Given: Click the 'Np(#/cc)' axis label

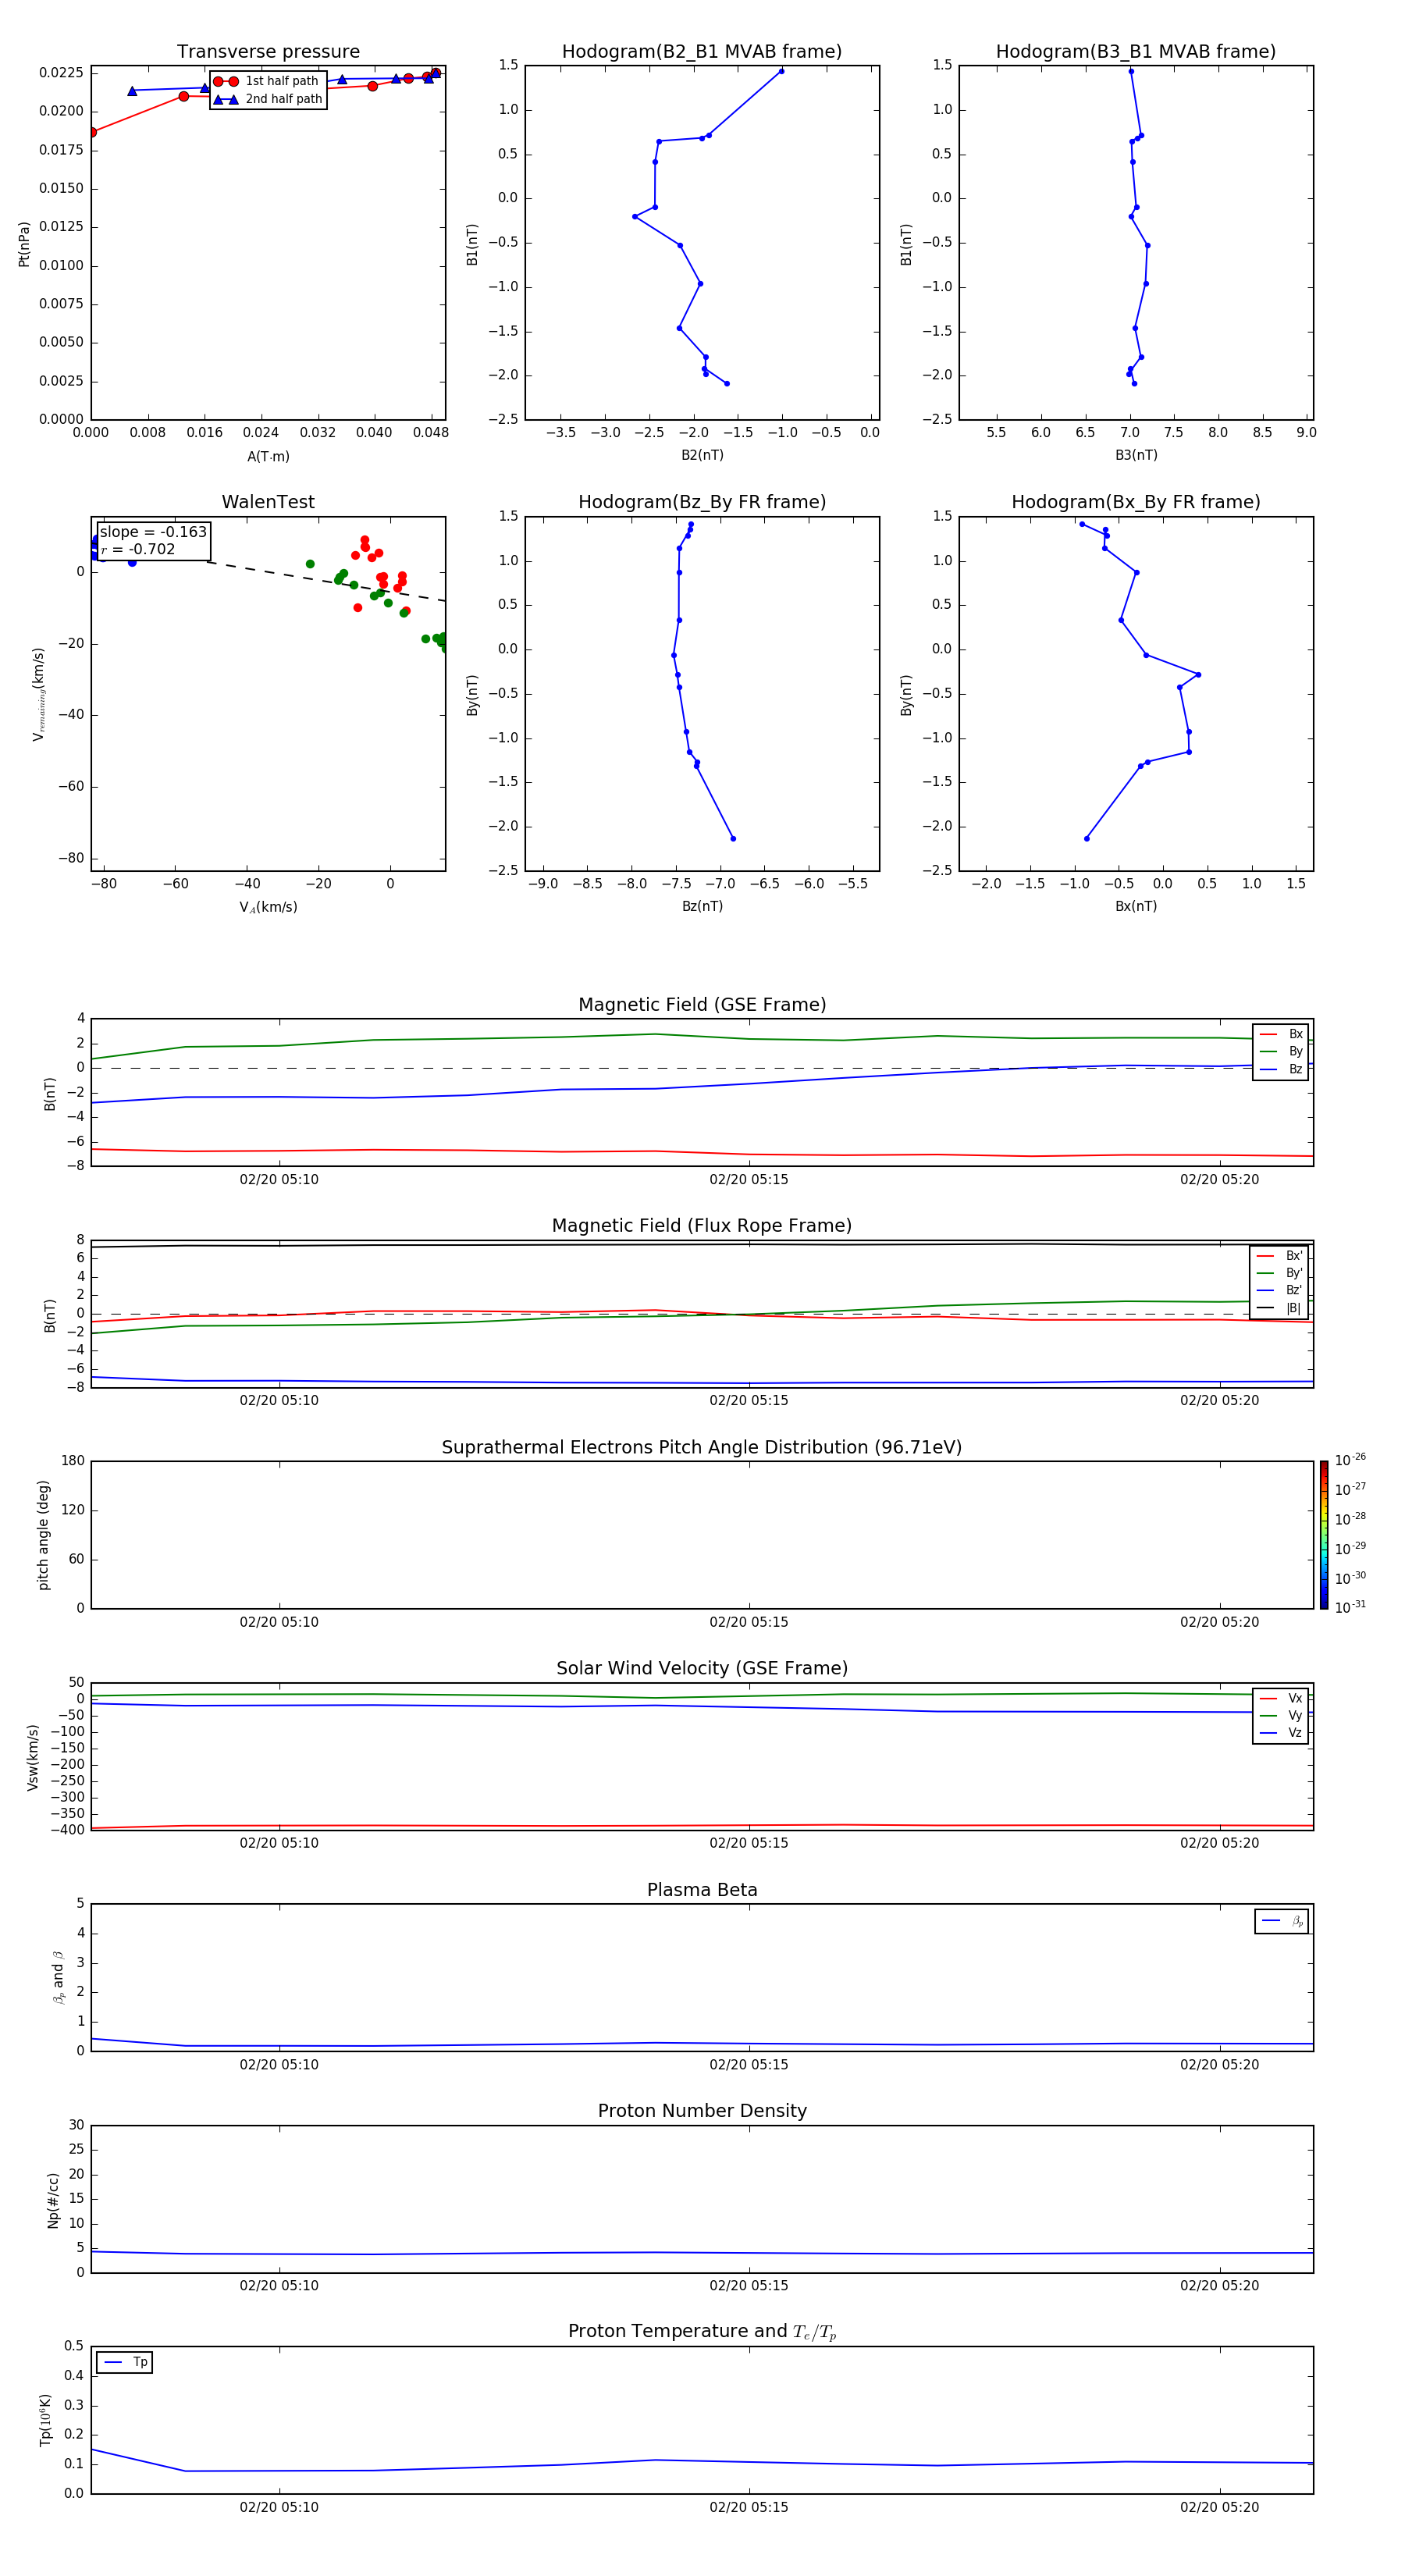Looking at the screenshot, I should click(53, 2200).
